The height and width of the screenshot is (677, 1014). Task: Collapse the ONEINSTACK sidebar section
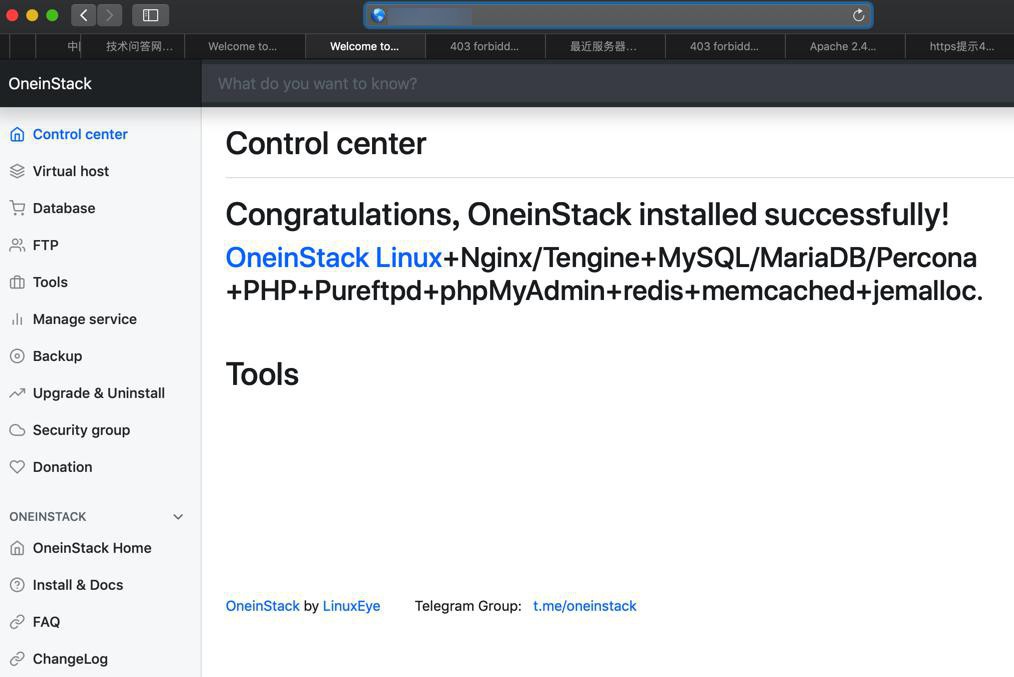(x=178, y=517)
